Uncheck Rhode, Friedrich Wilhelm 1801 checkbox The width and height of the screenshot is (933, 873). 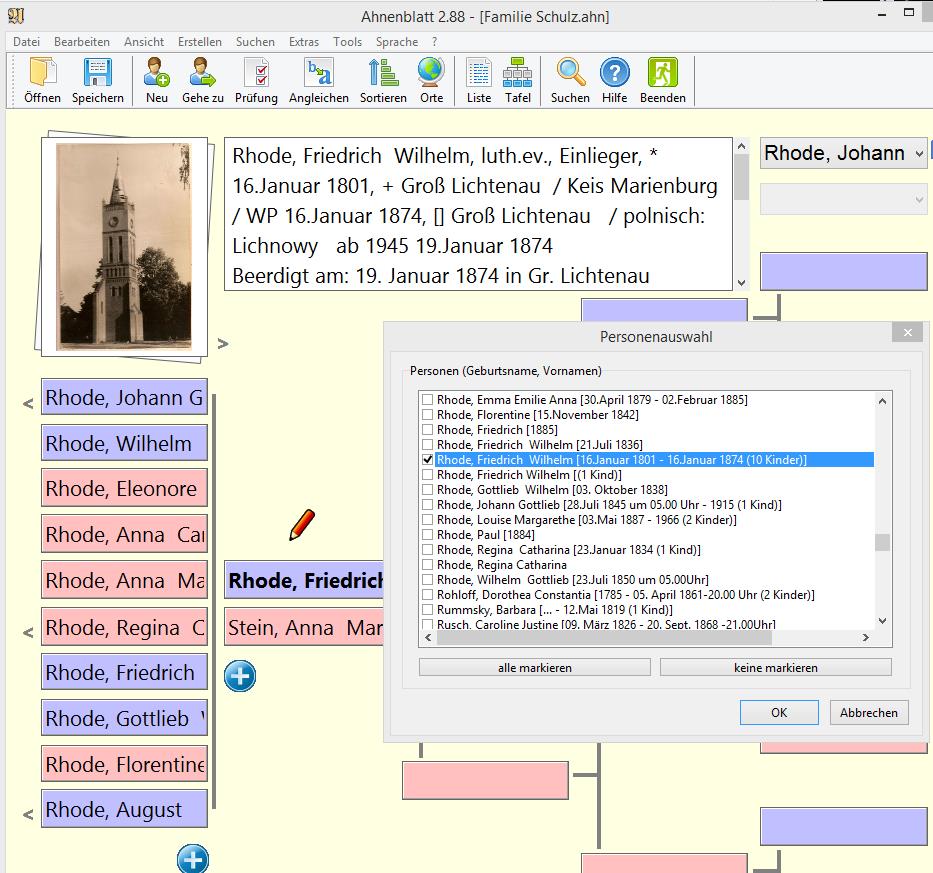[x=428, y=460]
